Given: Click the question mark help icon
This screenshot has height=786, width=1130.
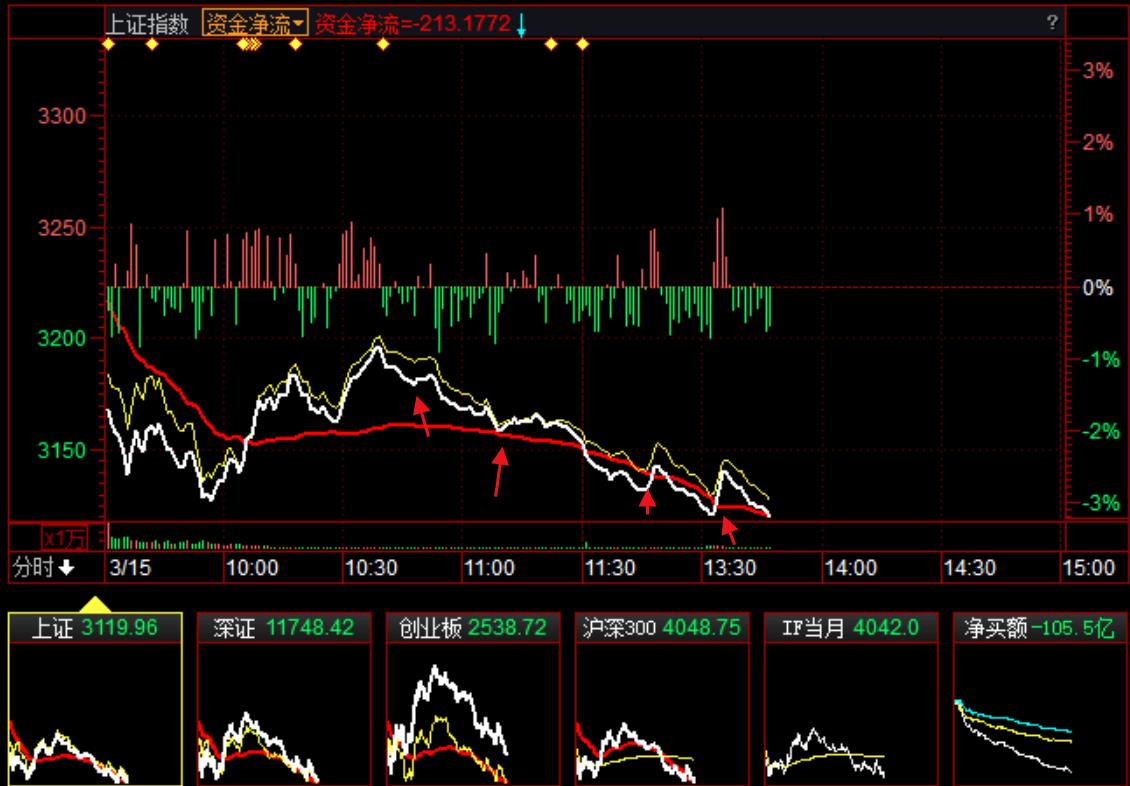Looking at the screenshot, I should click(1052, 23).
